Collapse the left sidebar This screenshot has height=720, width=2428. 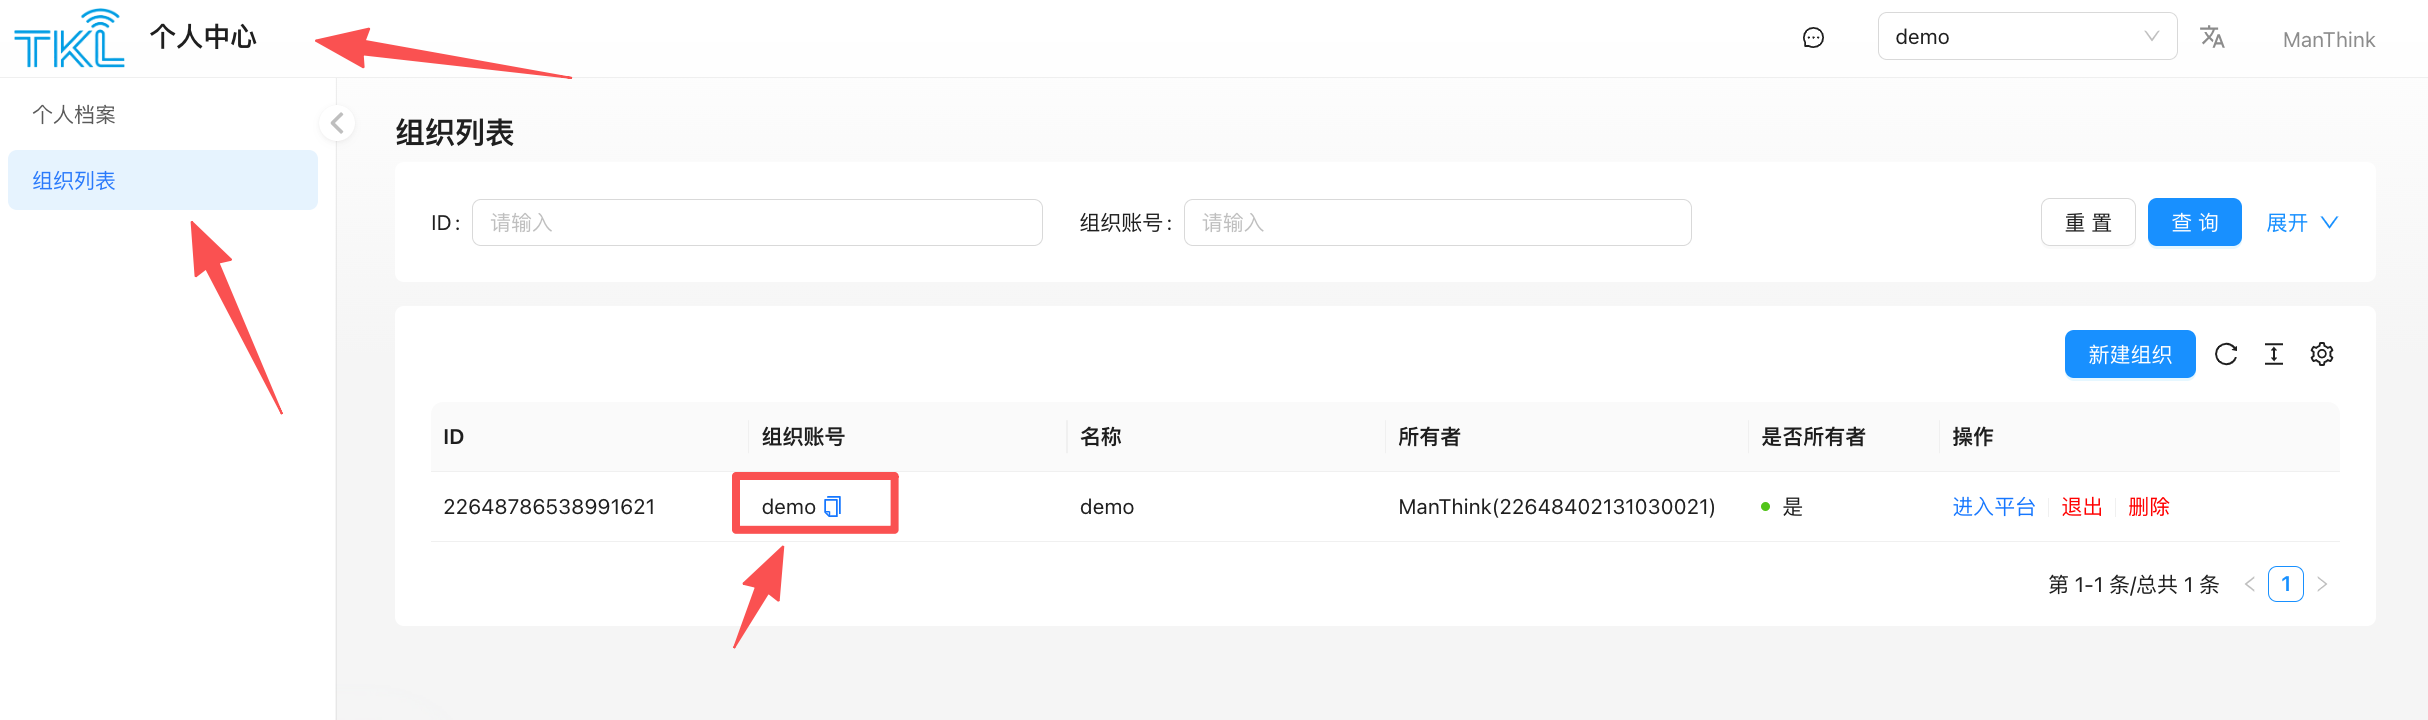click(x=337, y=123)
